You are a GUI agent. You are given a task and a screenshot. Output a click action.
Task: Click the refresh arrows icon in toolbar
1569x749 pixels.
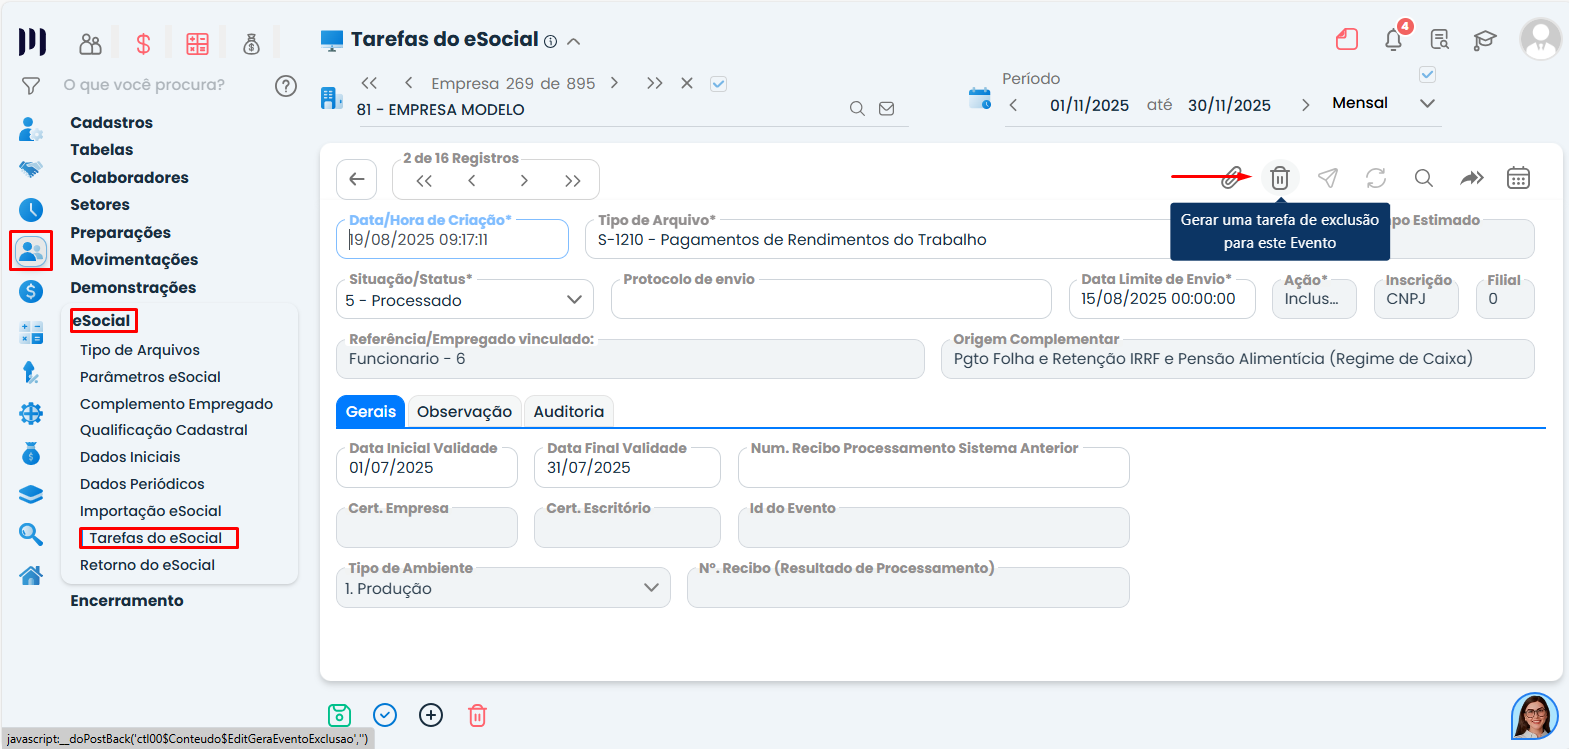[x=1376, y=178]
